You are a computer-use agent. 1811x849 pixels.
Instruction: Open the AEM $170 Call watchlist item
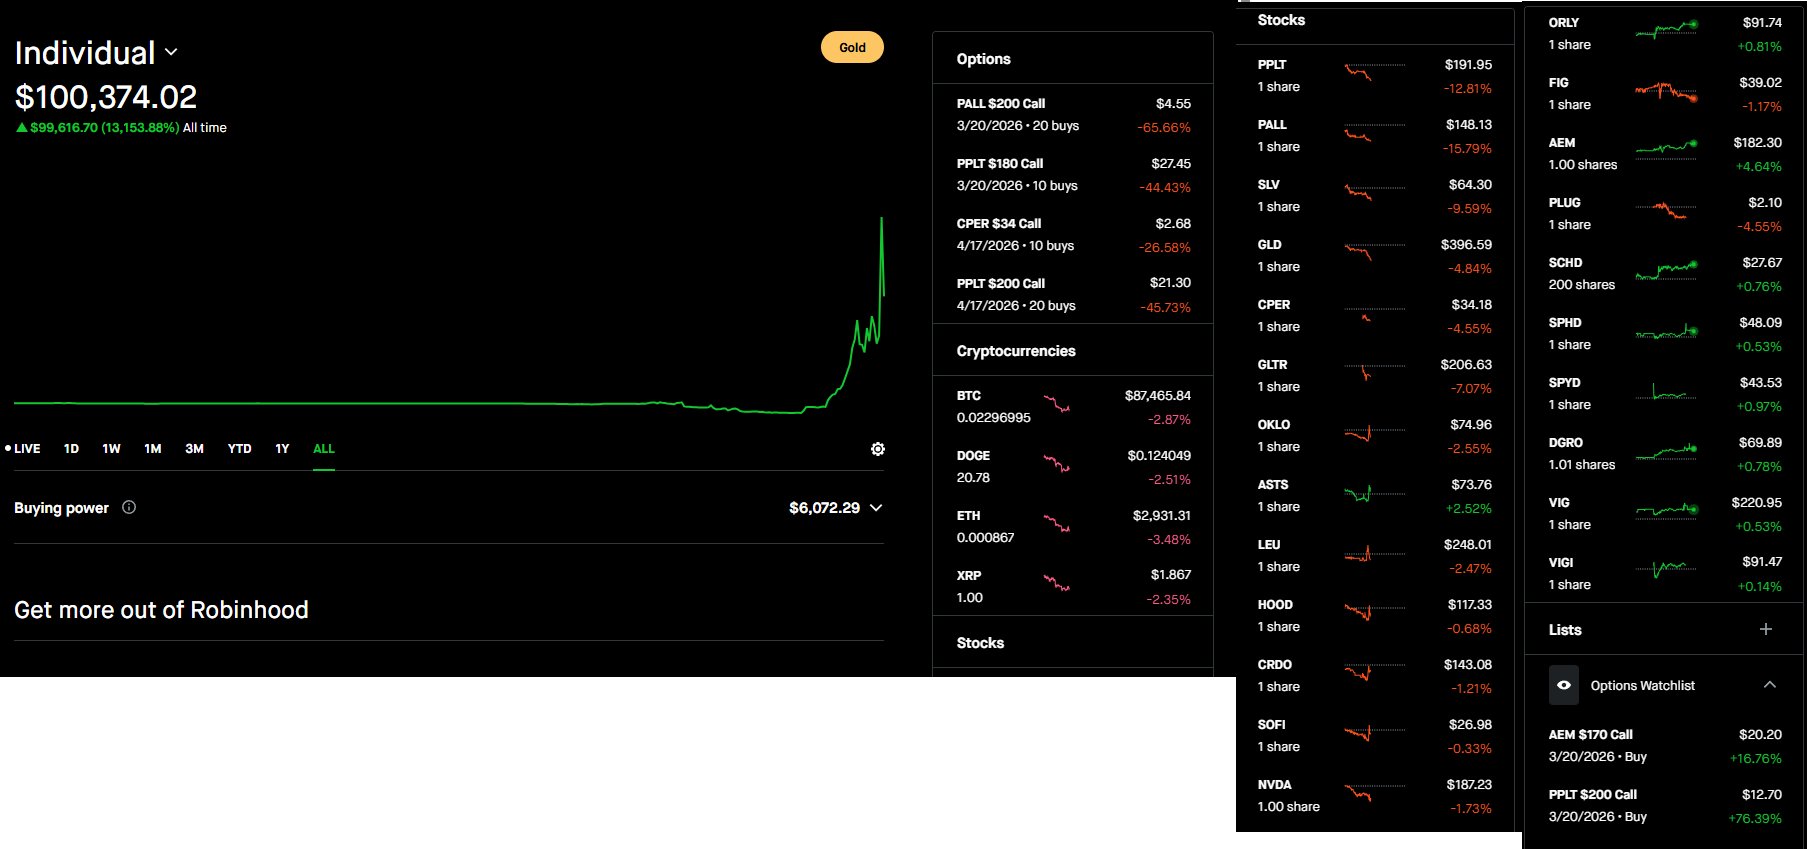1665,745
